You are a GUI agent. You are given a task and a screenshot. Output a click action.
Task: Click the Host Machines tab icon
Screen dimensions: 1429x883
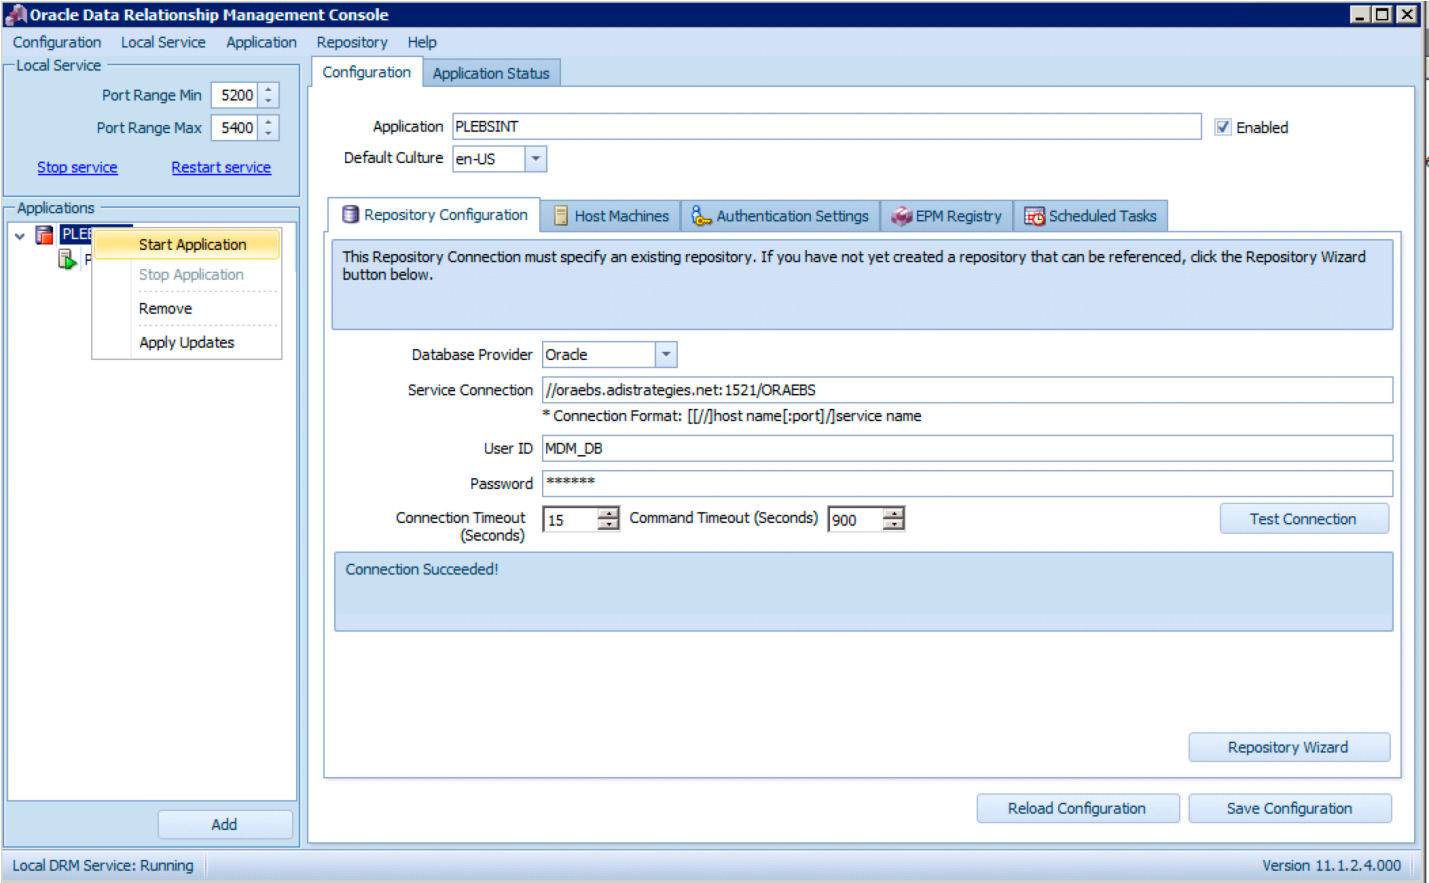pyautogui.click(x=561, y=216)
